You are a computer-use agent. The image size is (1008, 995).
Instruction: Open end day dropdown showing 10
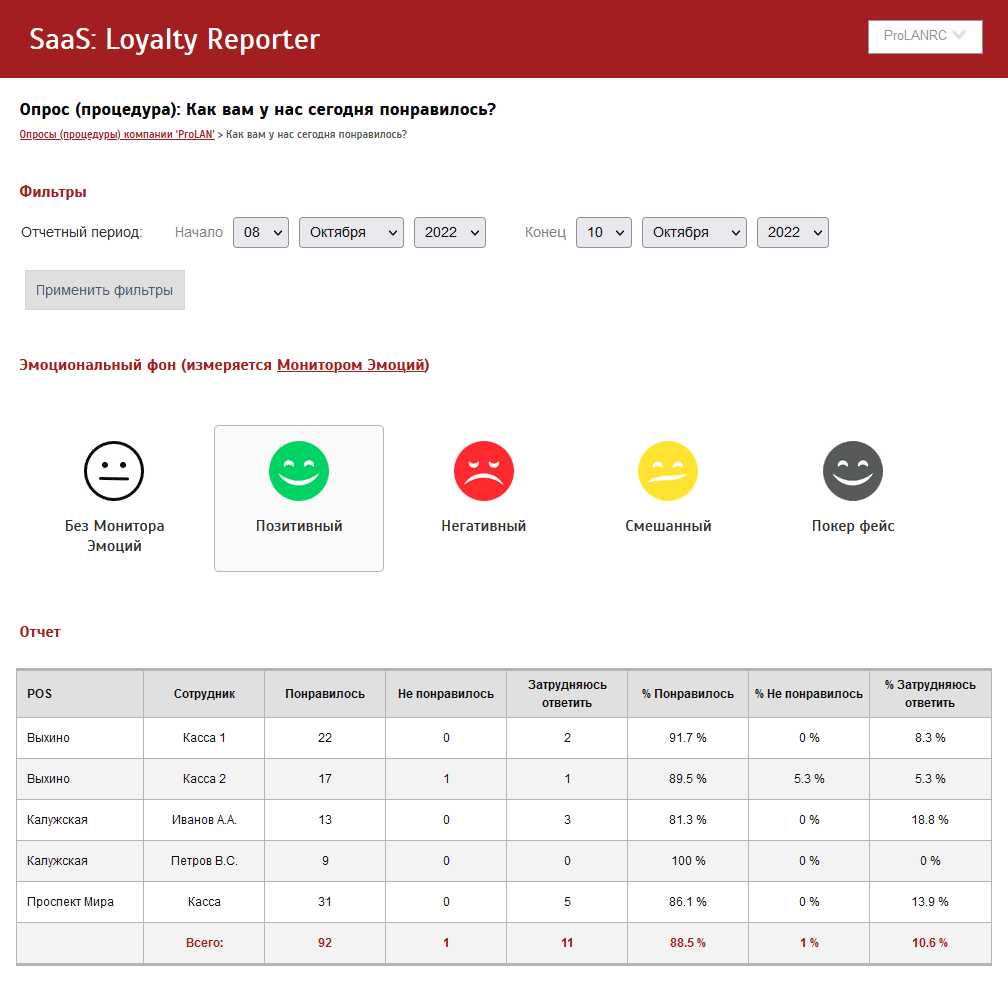pos(604,232)
